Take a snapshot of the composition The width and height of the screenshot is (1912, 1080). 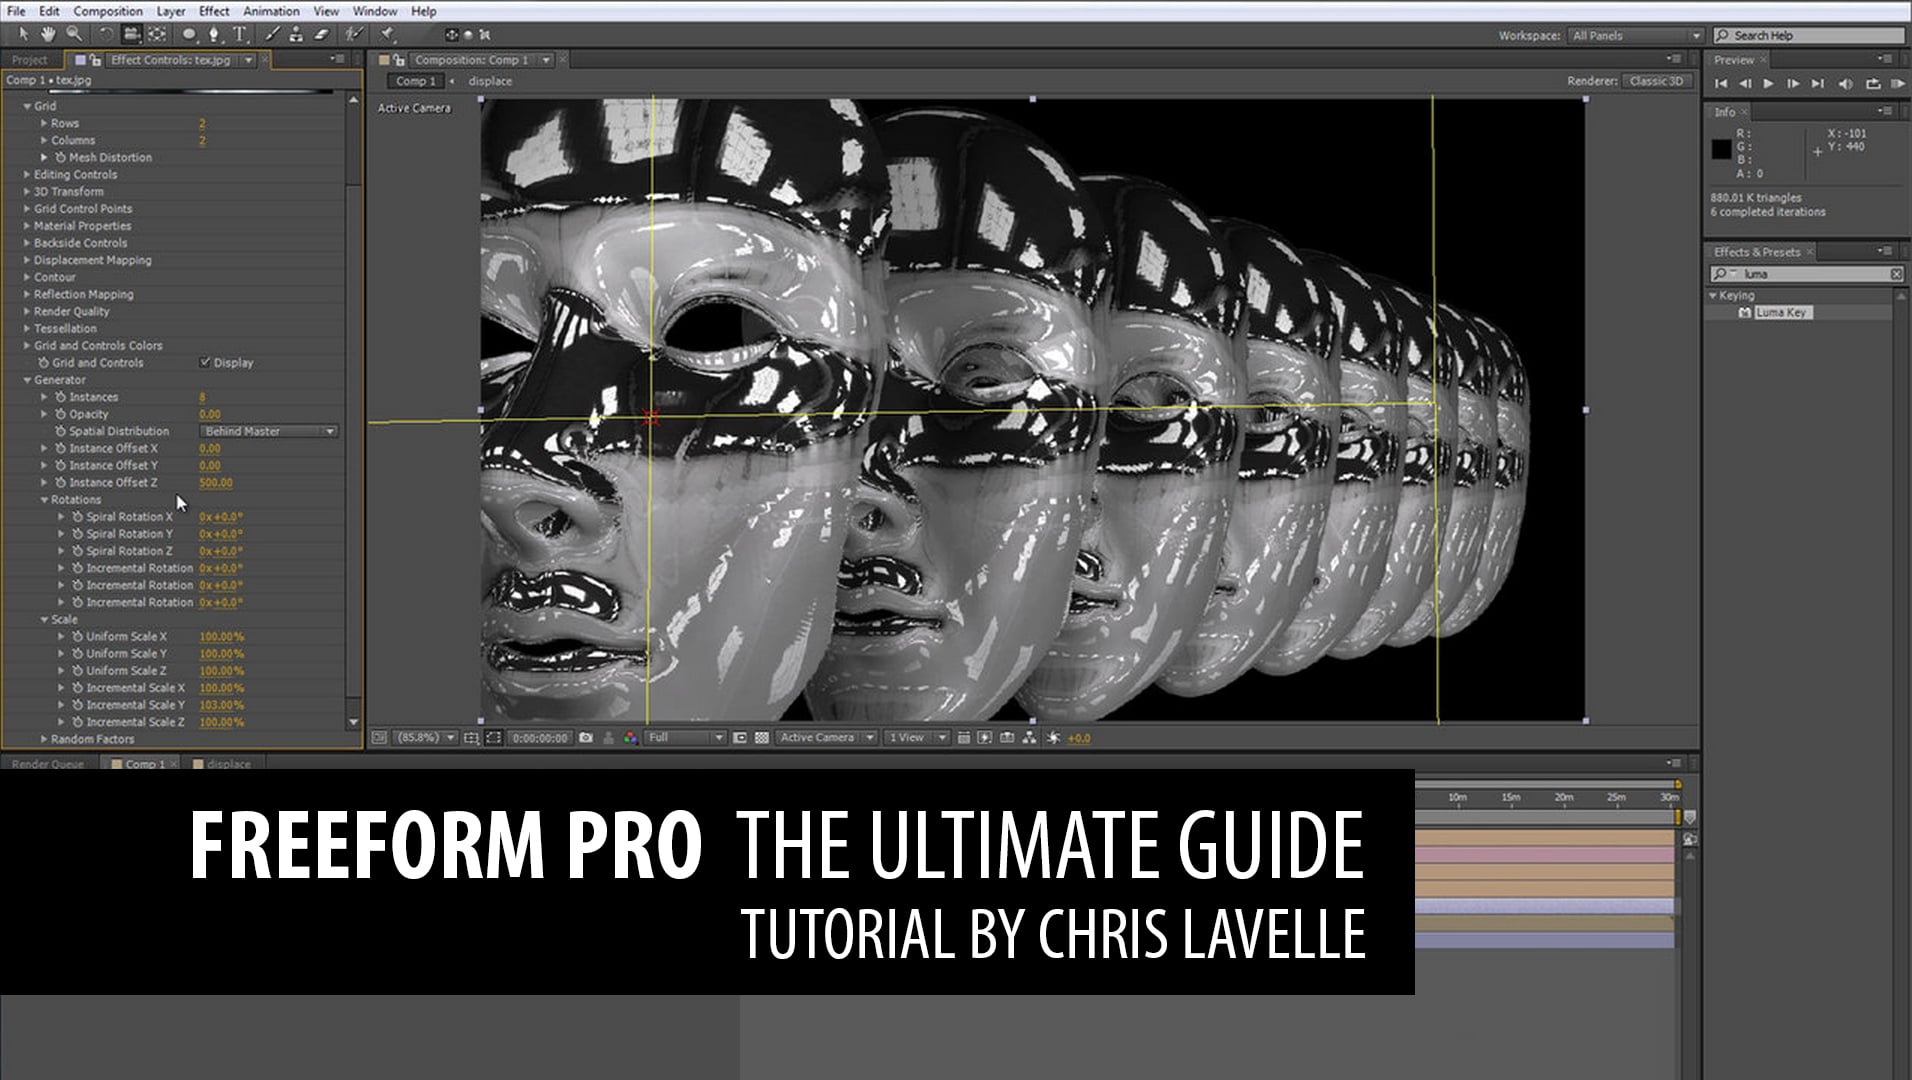tap(585, 738)
